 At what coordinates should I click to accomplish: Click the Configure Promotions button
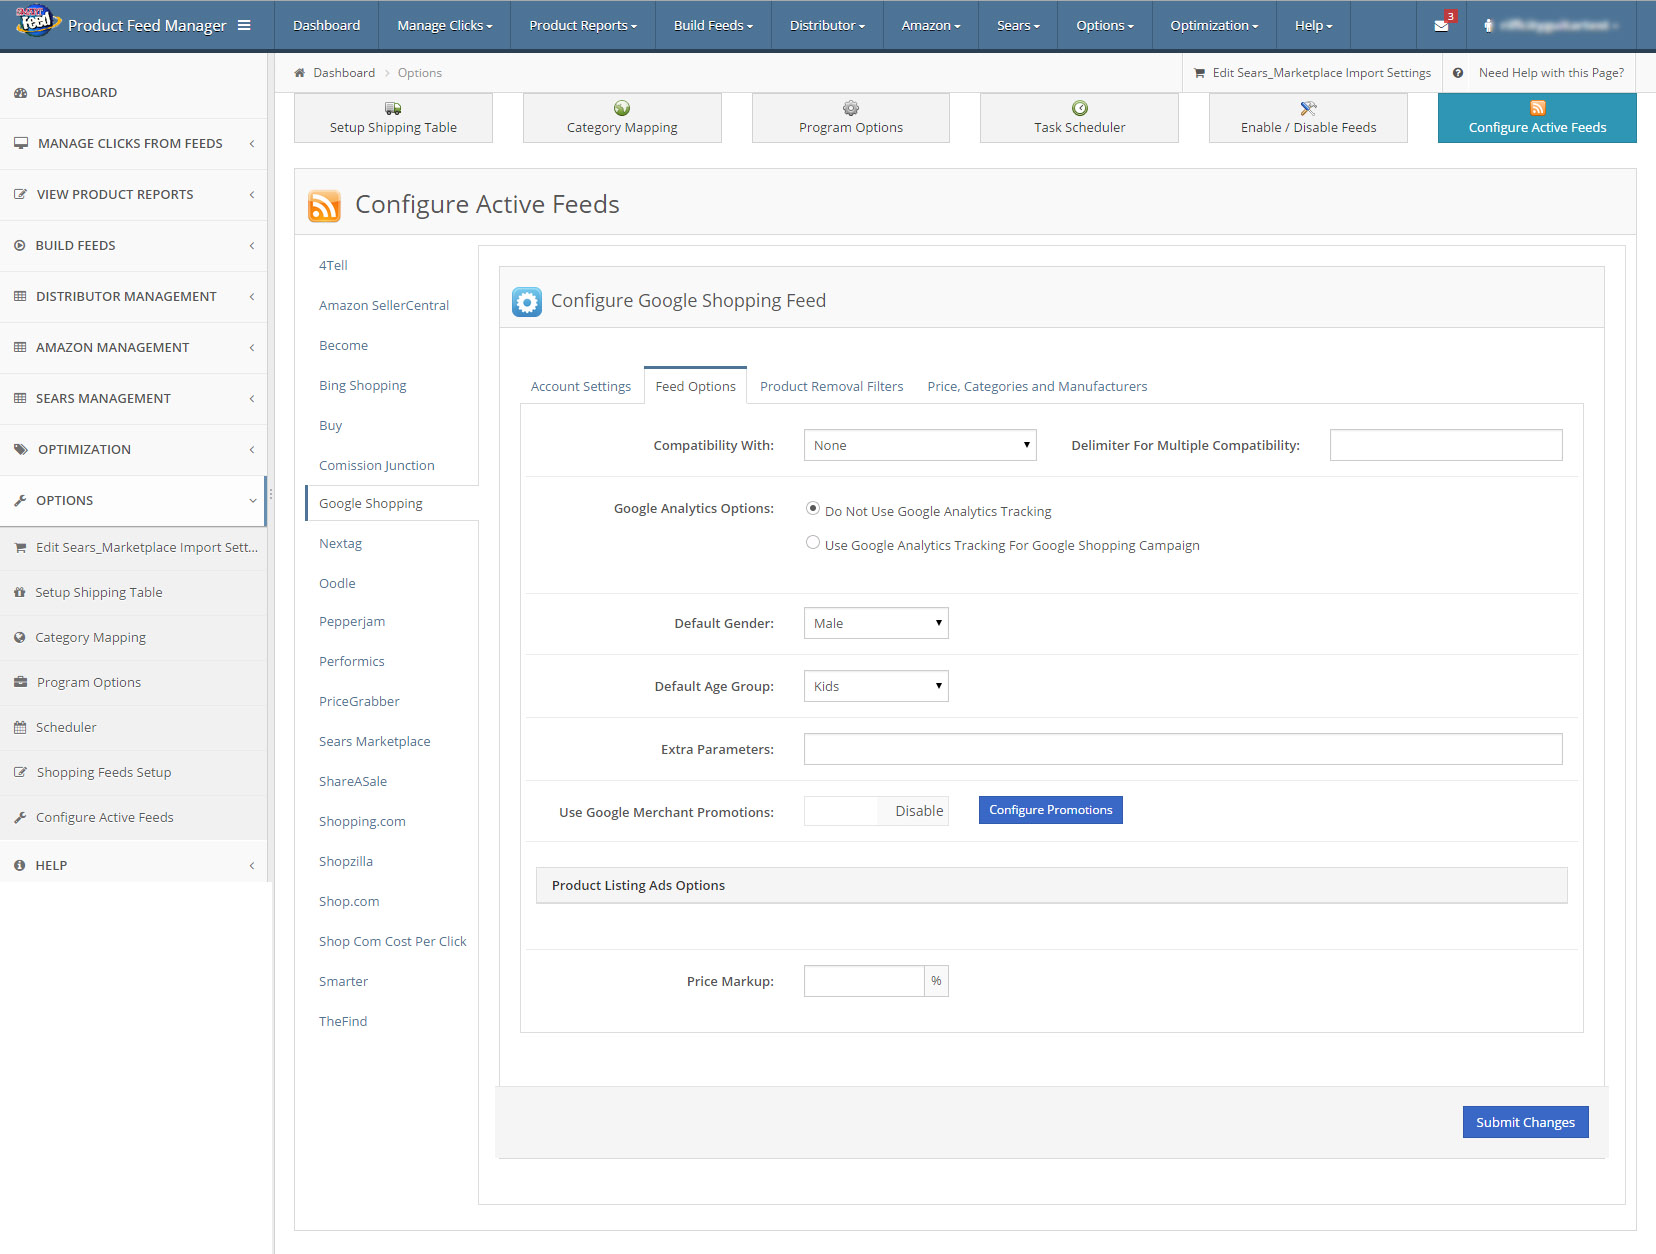coord(1050,810)
